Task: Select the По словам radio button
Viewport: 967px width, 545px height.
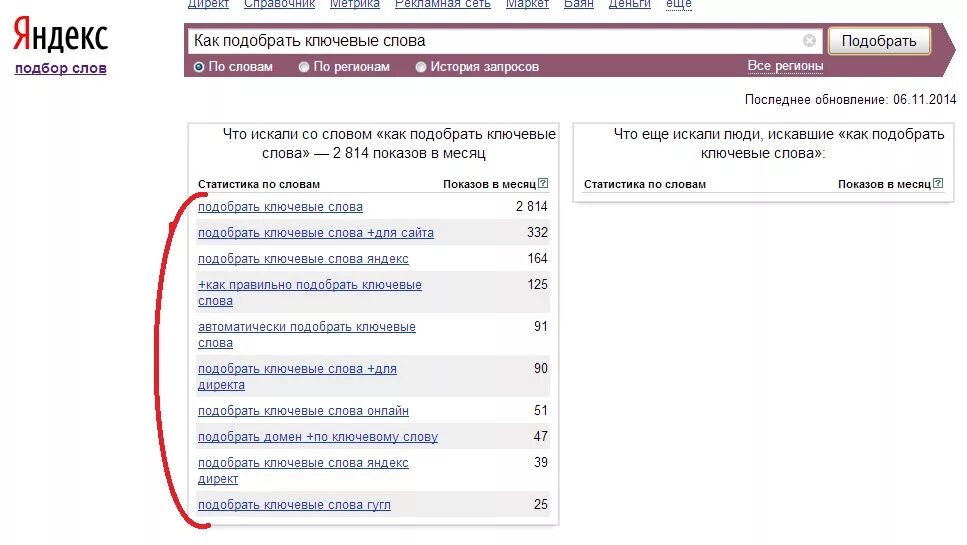Action: click(199, 67)
